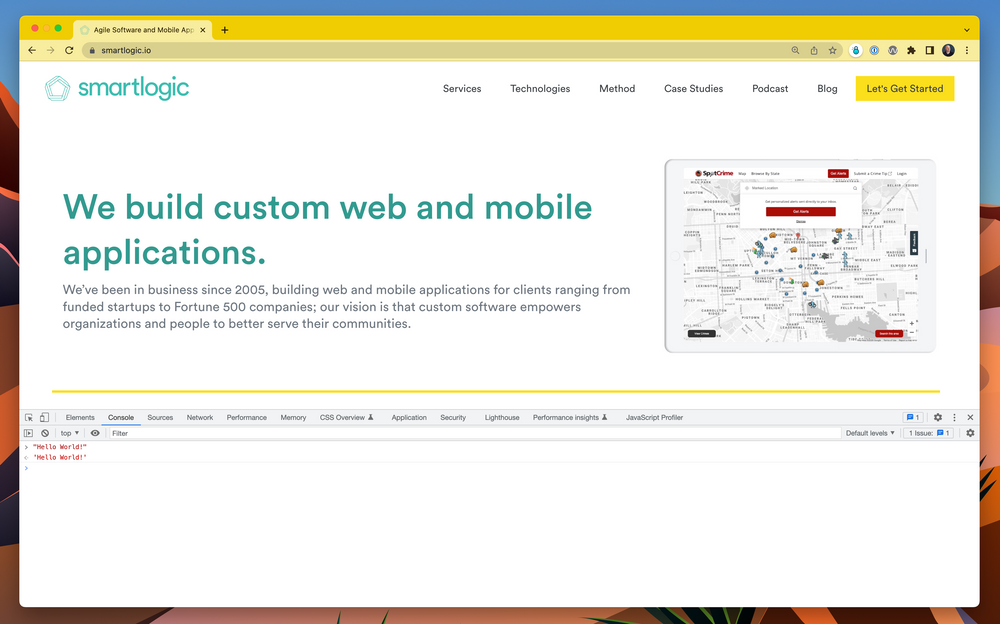Toggle the live expression eye icon
1000x624 pixels.
click(x=95, y=433)
